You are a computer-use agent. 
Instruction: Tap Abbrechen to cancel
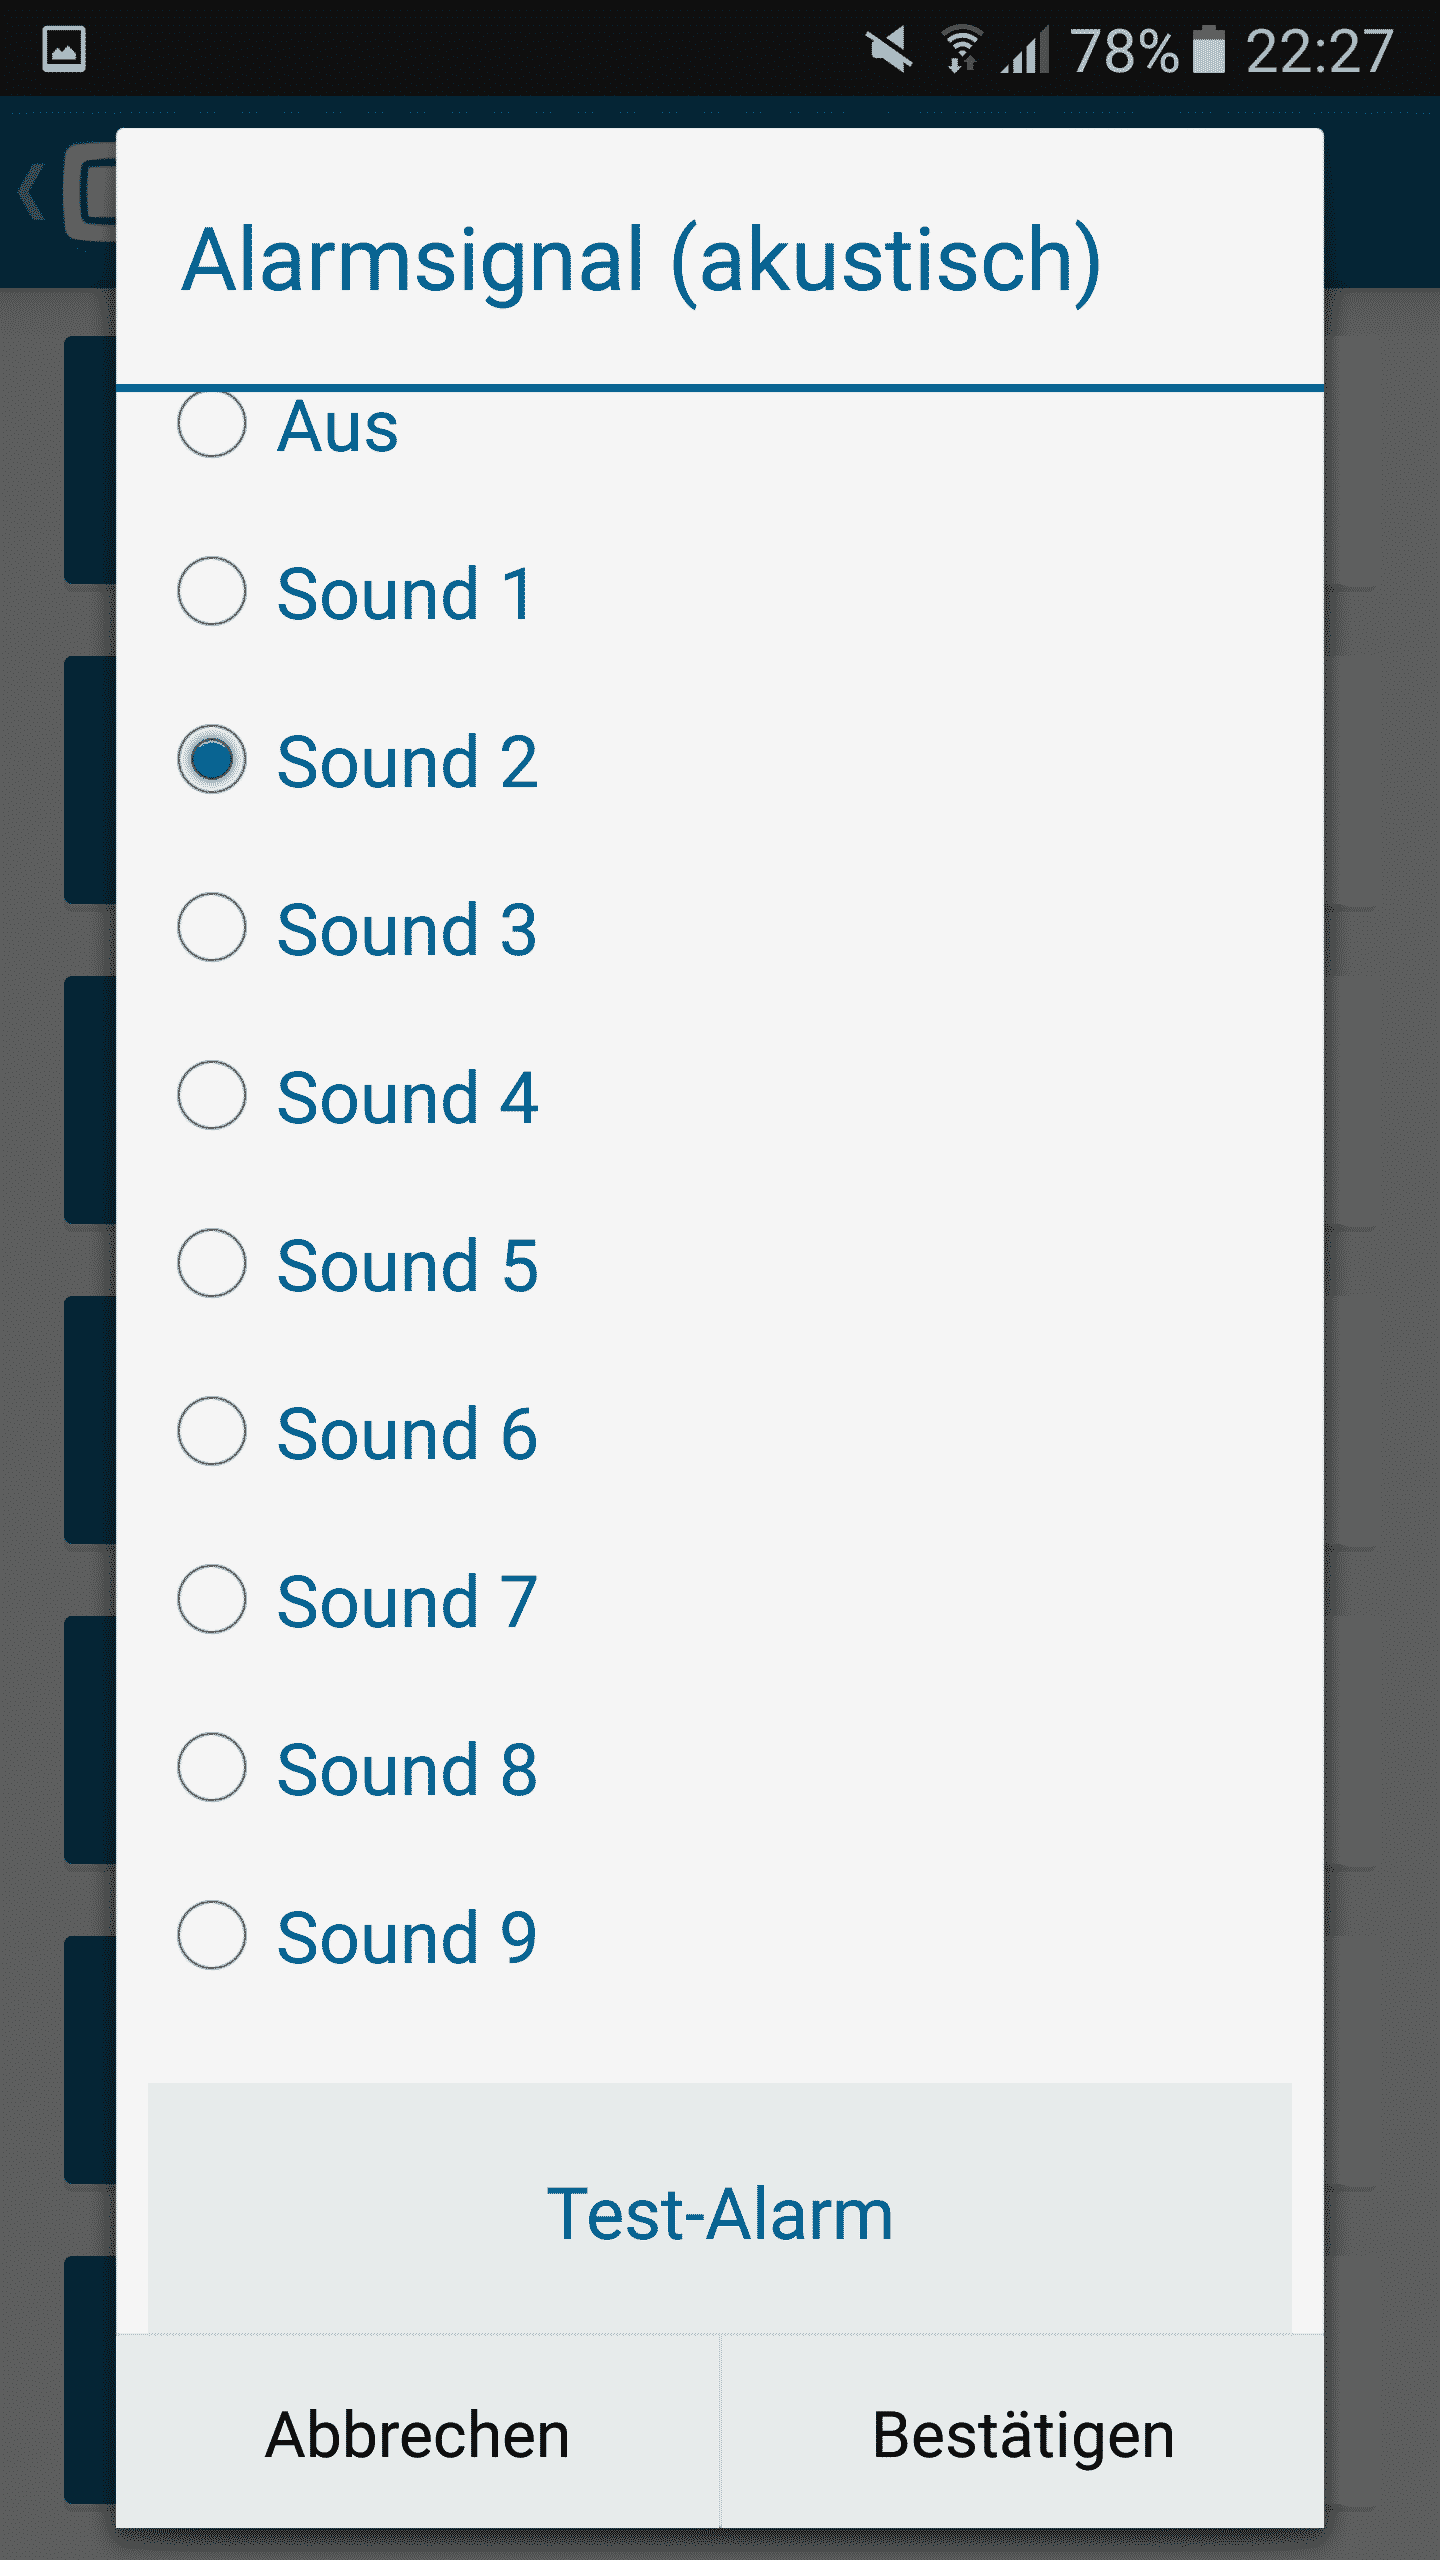418,2434
